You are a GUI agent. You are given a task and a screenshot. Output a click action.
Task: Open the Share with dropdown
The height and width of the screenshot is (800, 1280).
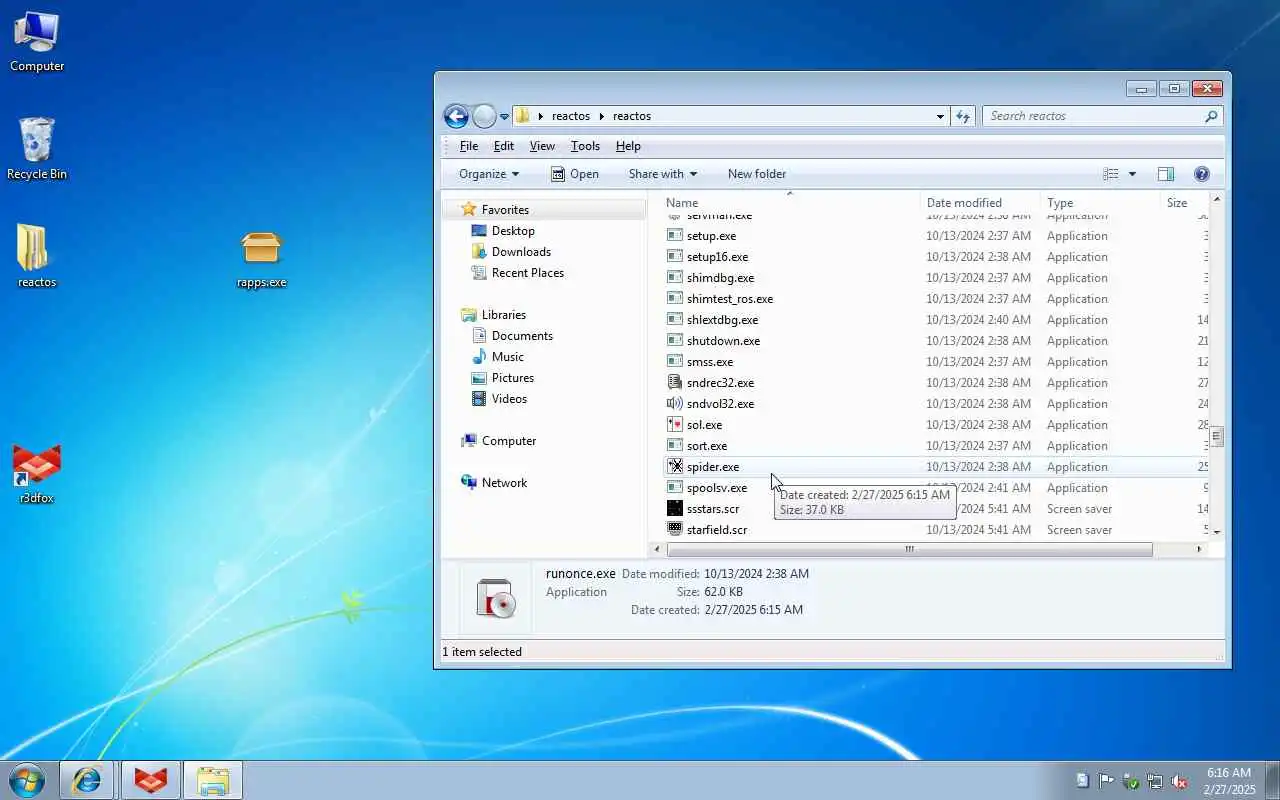click(x=662, y=174)
